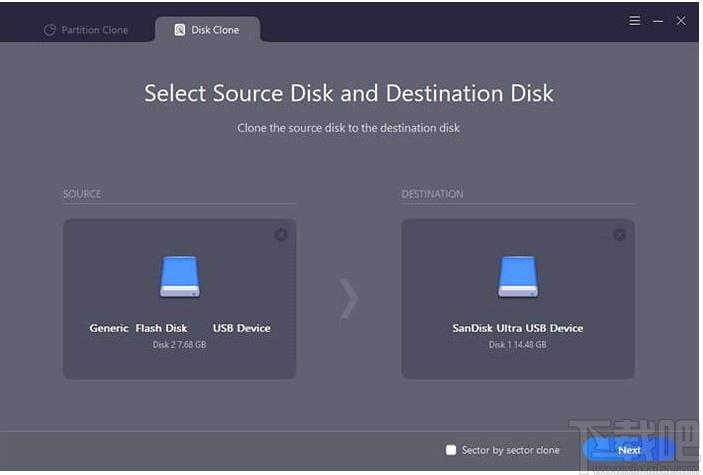Click the Sector by sector clone label
The width and height of the screenshot is (703, 475).
(x=511, y=450)
